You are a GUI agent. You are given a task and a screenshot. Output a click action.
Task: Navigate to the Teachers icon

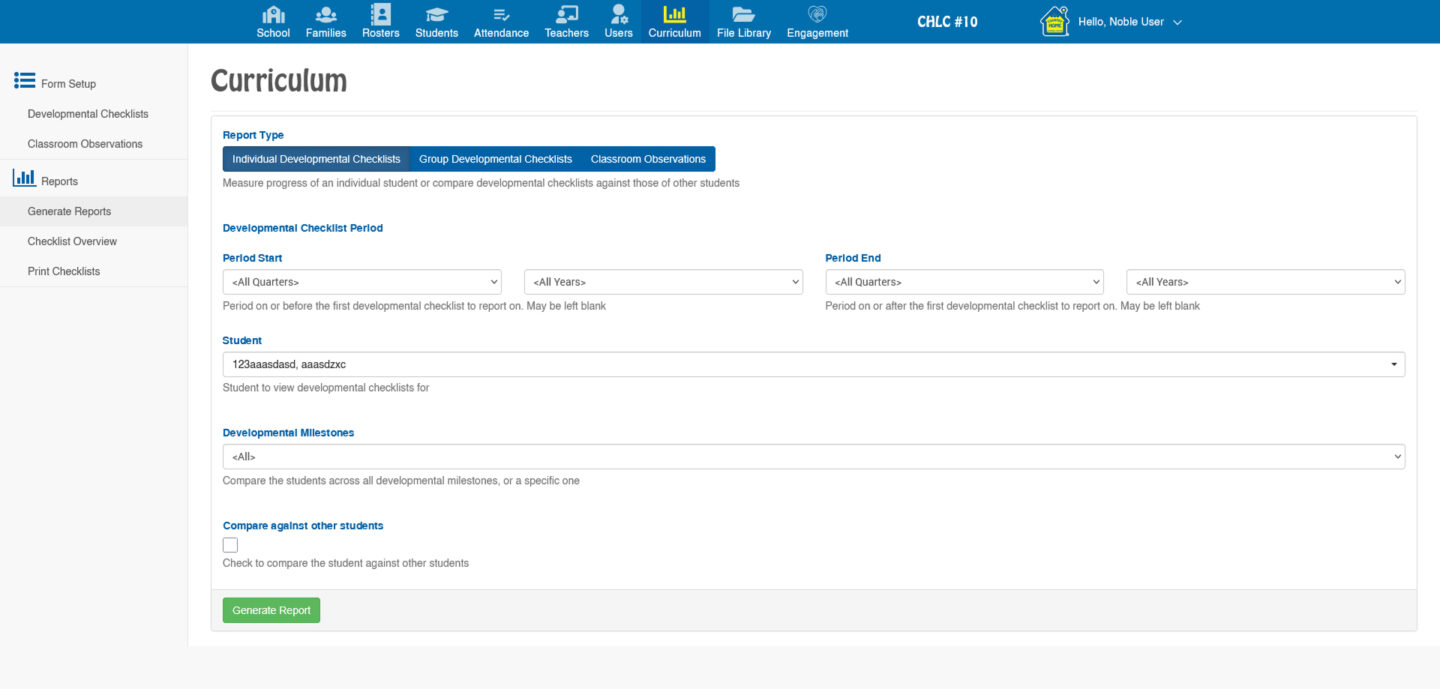pyautogui.click(x=566, y=15)
